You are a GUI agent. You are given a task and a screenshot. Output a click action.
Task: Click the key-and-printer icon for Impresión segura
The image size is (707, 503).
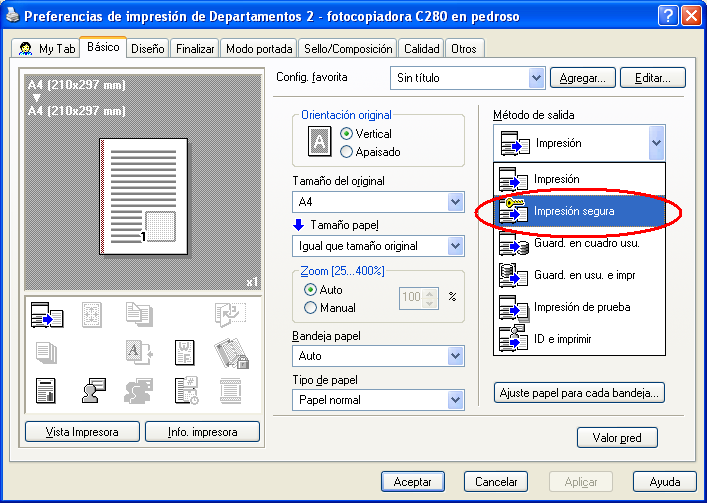513,210
